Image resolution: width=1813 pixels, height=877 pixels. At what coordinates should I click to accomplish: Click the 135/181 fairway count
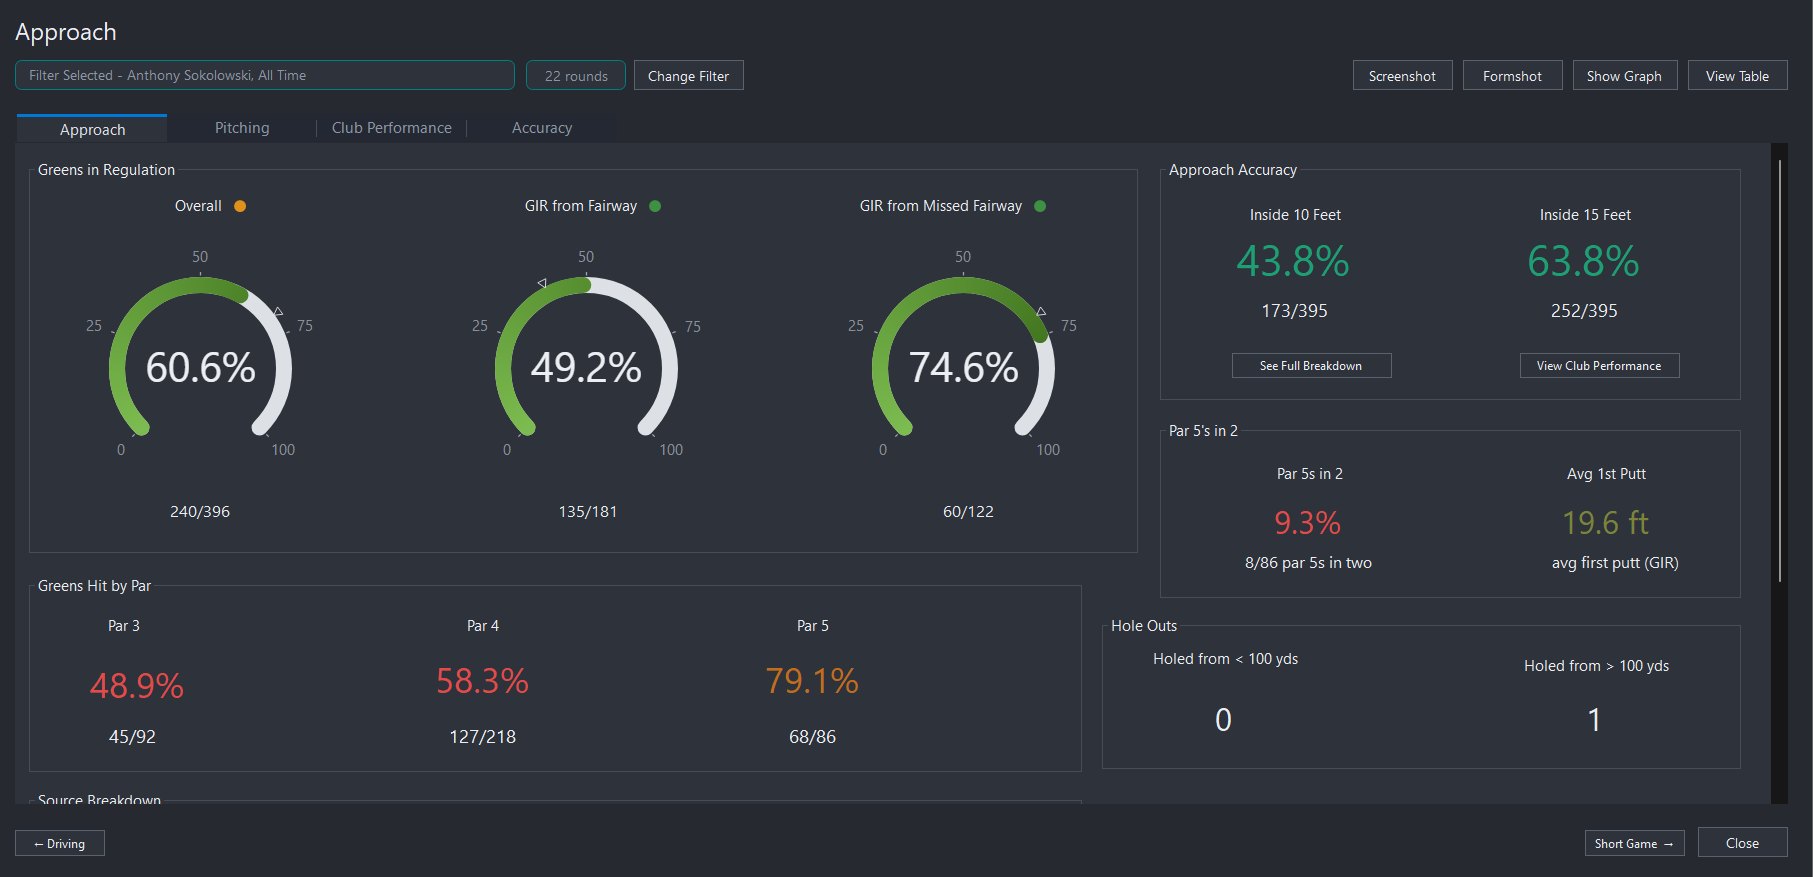pyautogui.click(x=587, y=511)
